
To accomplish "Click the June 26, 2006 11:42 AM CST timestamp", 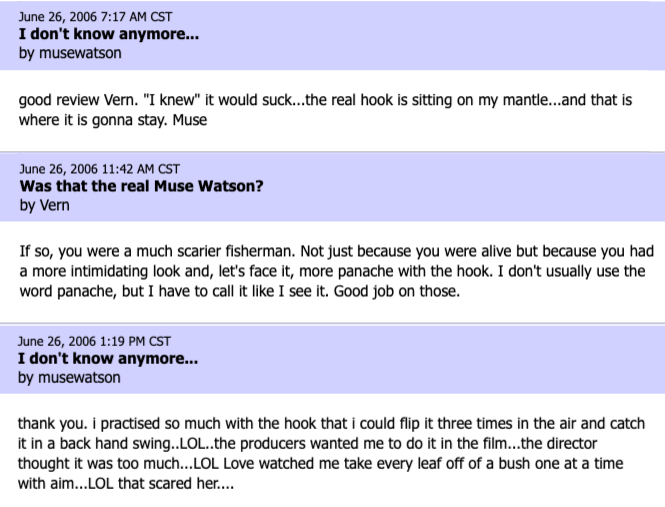I will (100, 169).
